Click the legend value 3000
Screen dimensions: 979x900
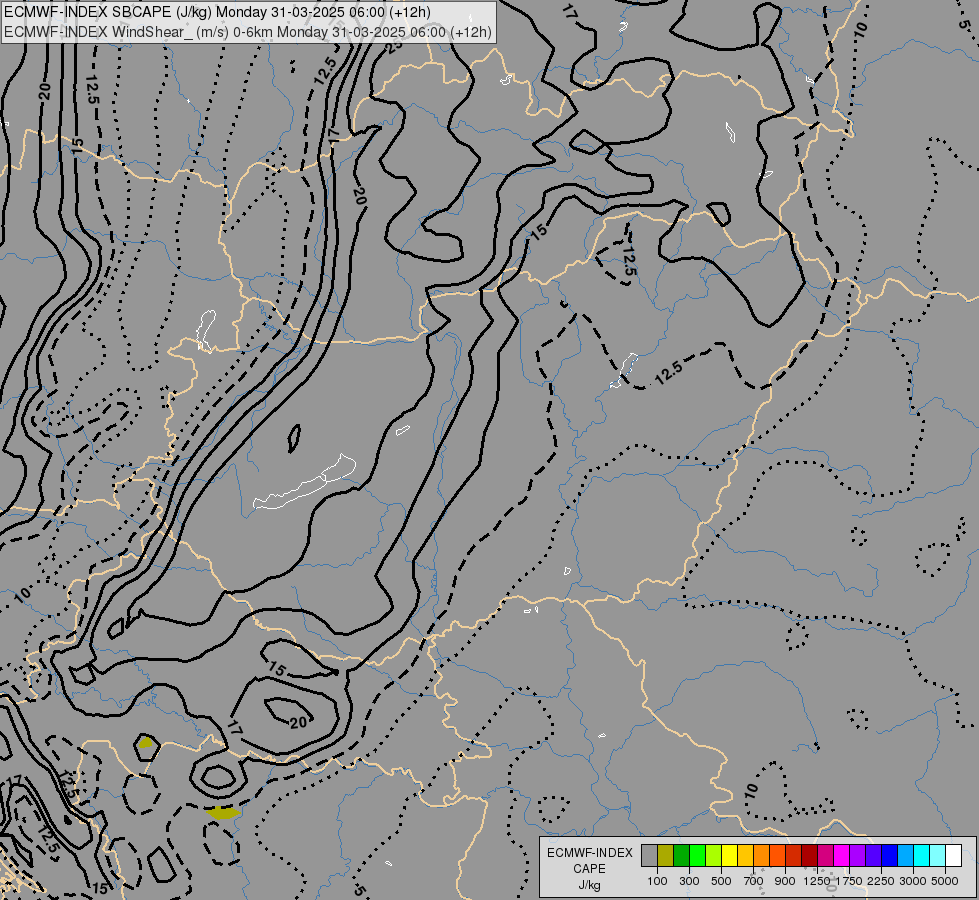pyautogui.click(x=913, y=881)
